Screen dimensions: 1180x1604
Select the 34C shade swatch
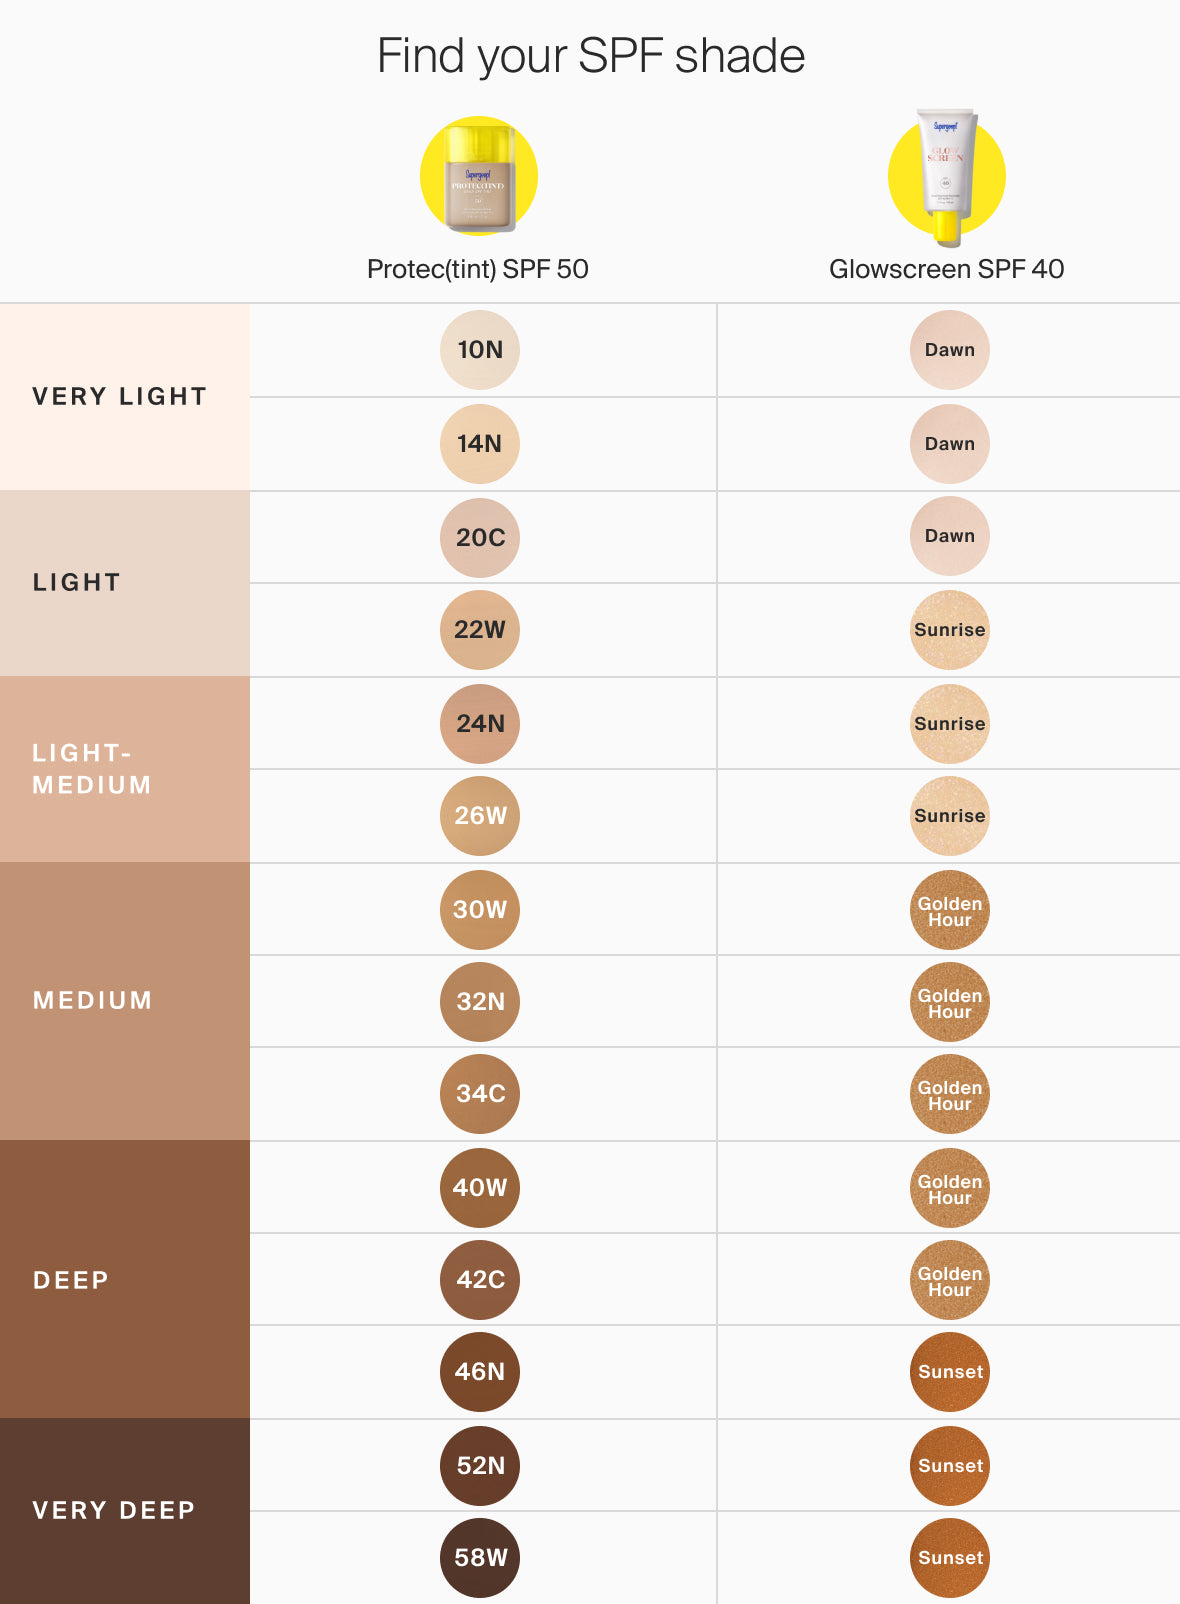point(480,1094)
